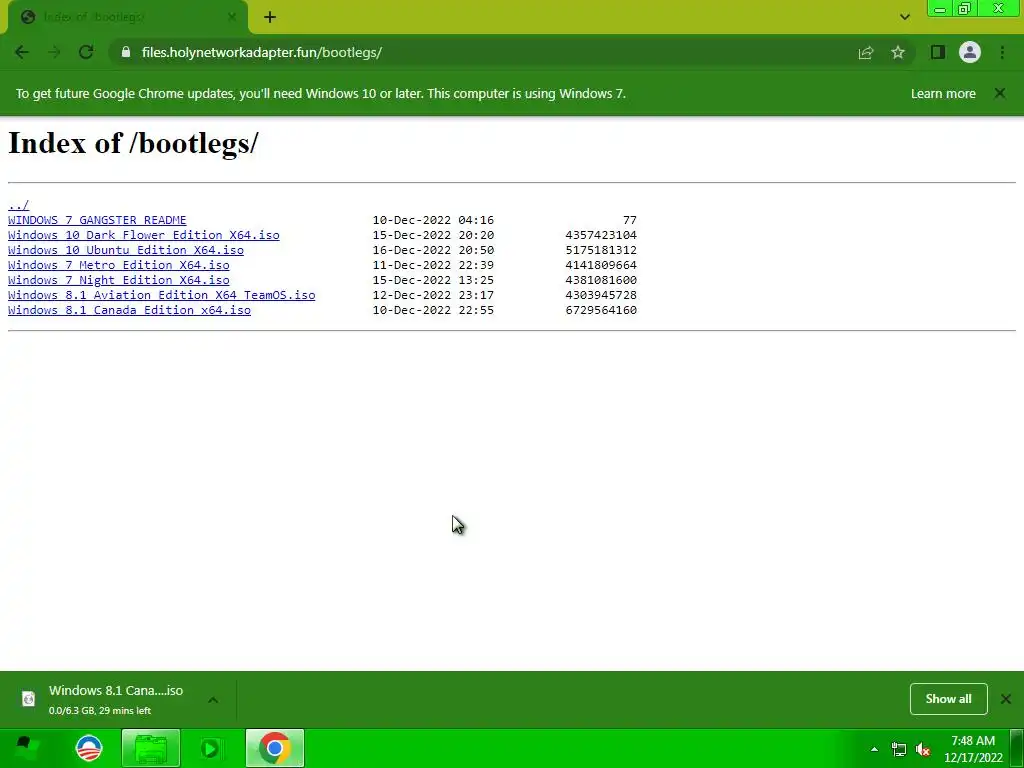Click the file size 6729564160
The width and height of the screenshot is (1024, 768).
(601, 310)
